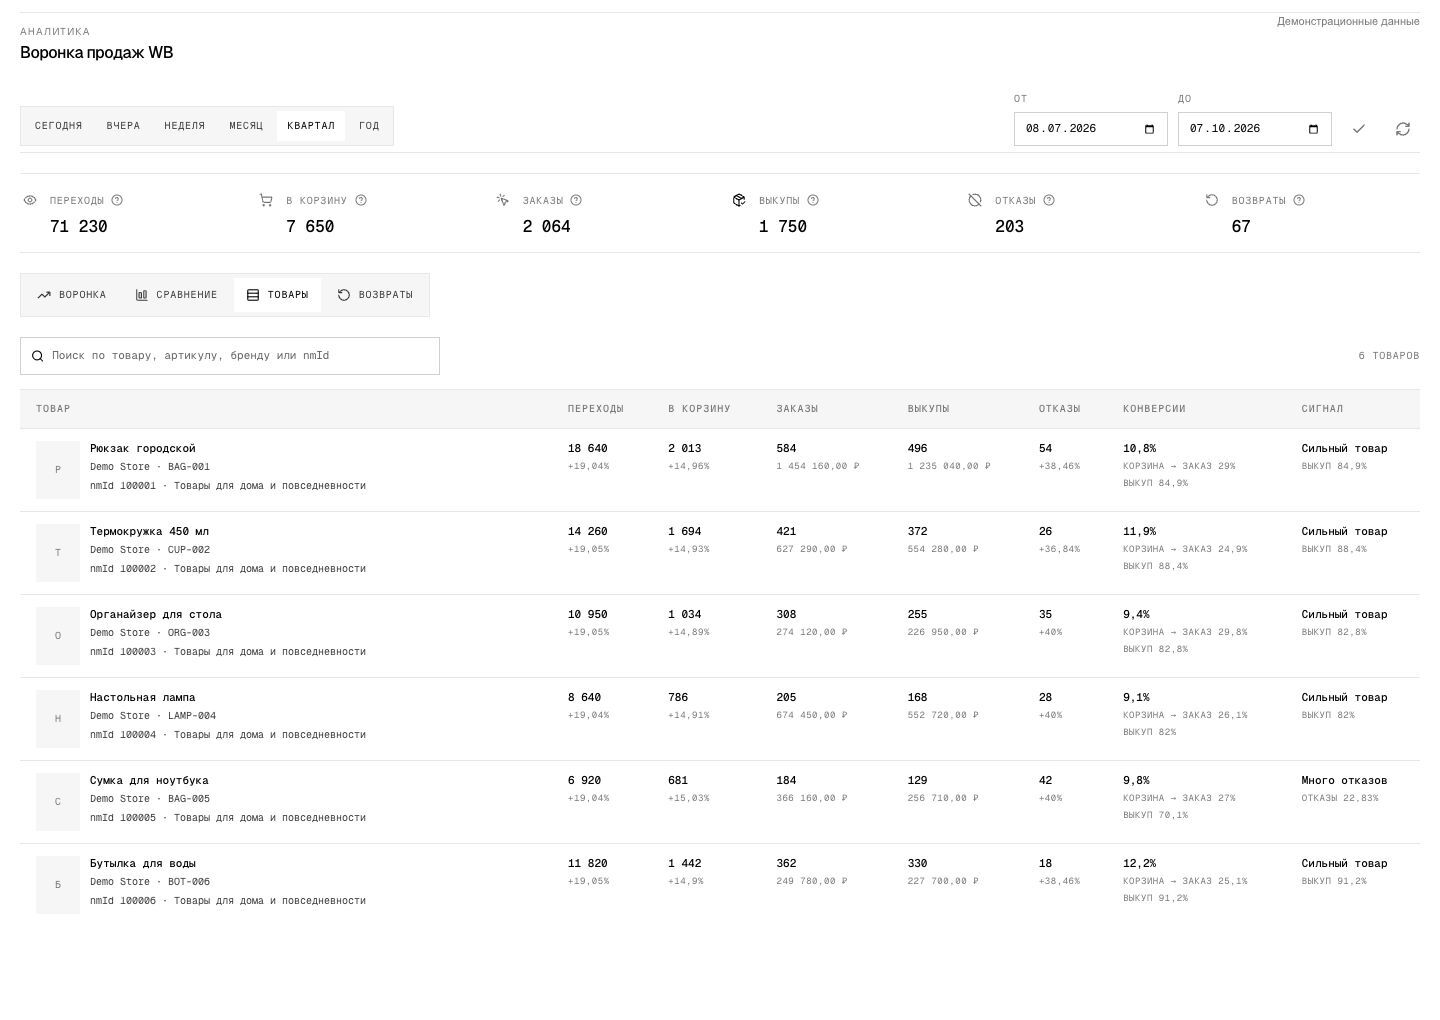Screen dimensions: 1440x1020
Task: Focus the product search input field
Action: pyautogui.click(x=230, y=356)
